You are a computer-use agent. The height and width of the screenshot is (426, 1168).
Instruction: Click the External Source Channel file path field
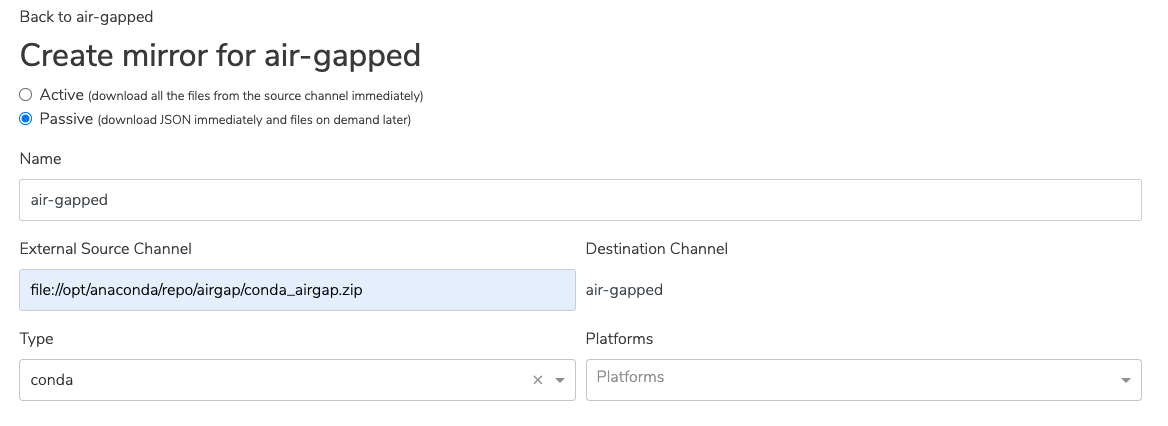point(297,290)
